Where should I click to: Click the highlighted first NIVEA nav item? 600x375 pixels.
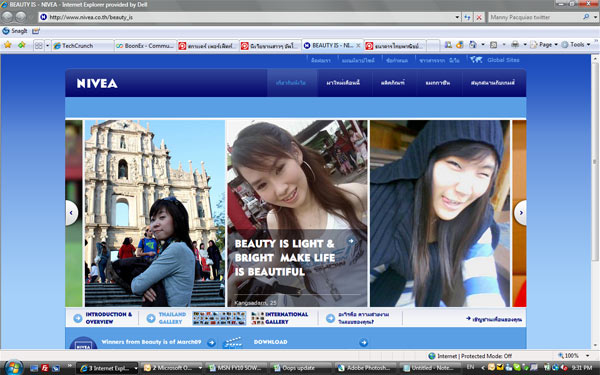292,83
